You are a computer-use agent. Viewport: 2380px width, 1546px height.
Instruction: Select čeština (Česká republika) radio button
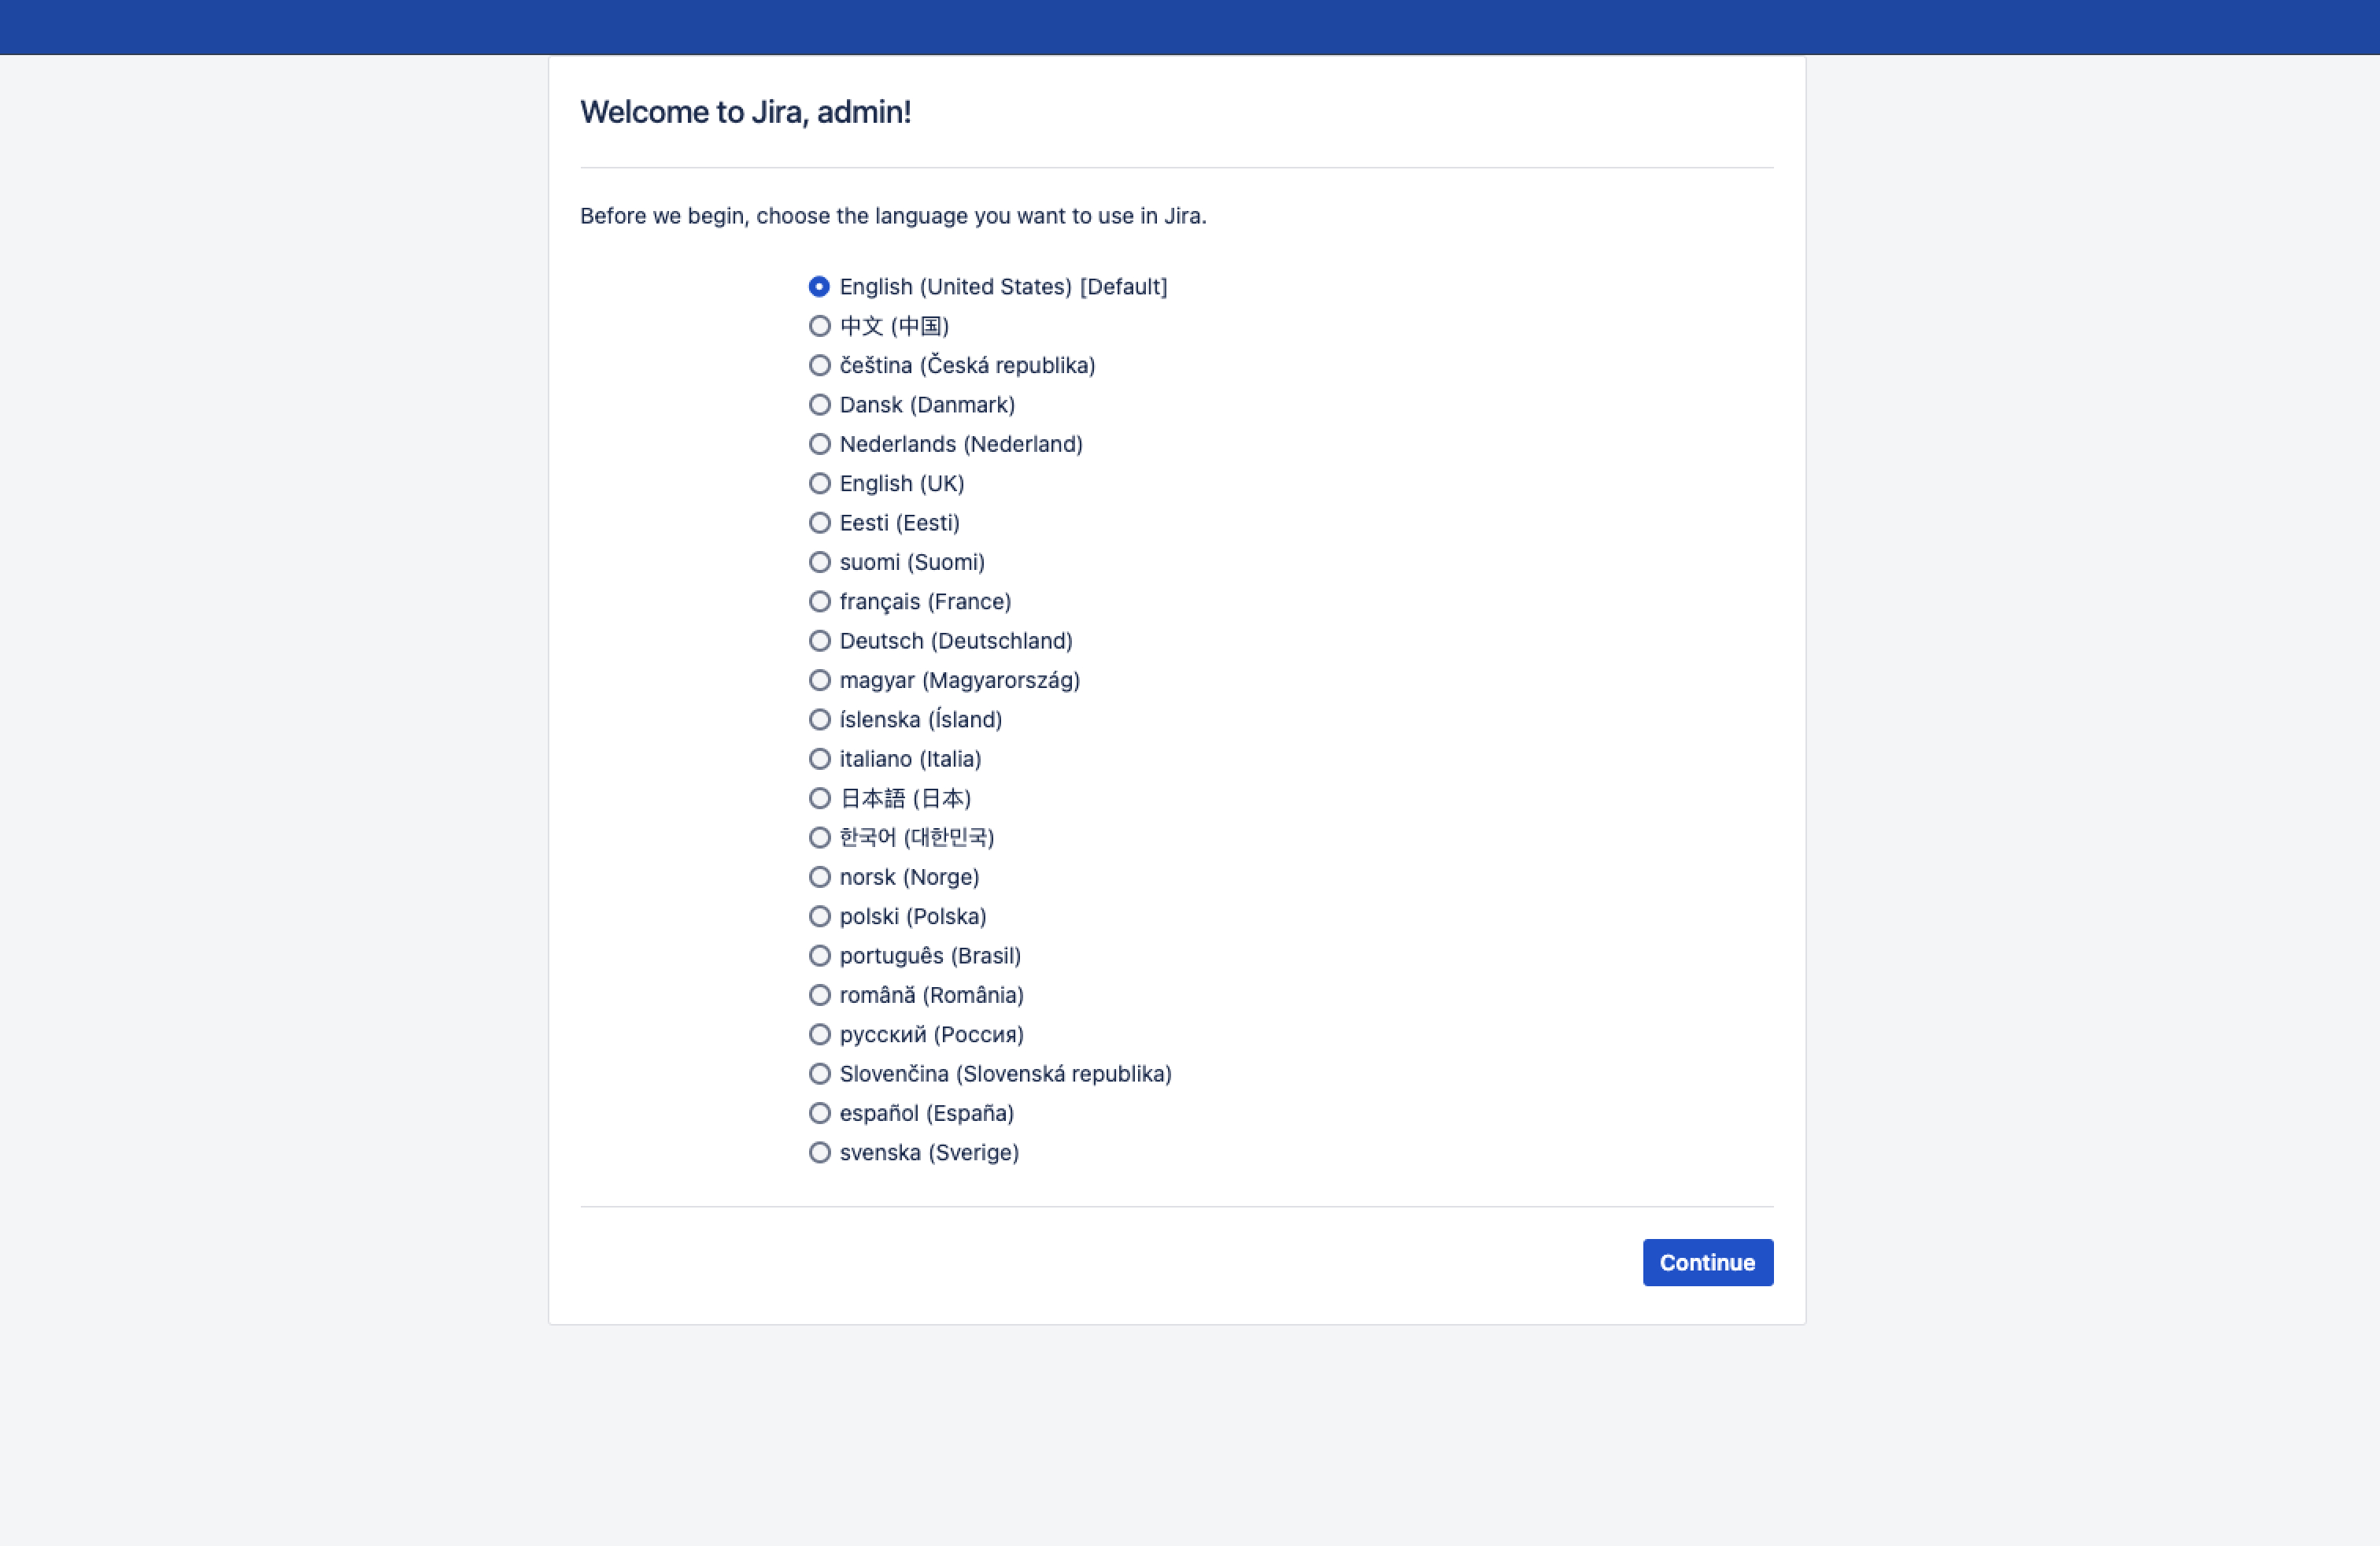coord(819,366)
